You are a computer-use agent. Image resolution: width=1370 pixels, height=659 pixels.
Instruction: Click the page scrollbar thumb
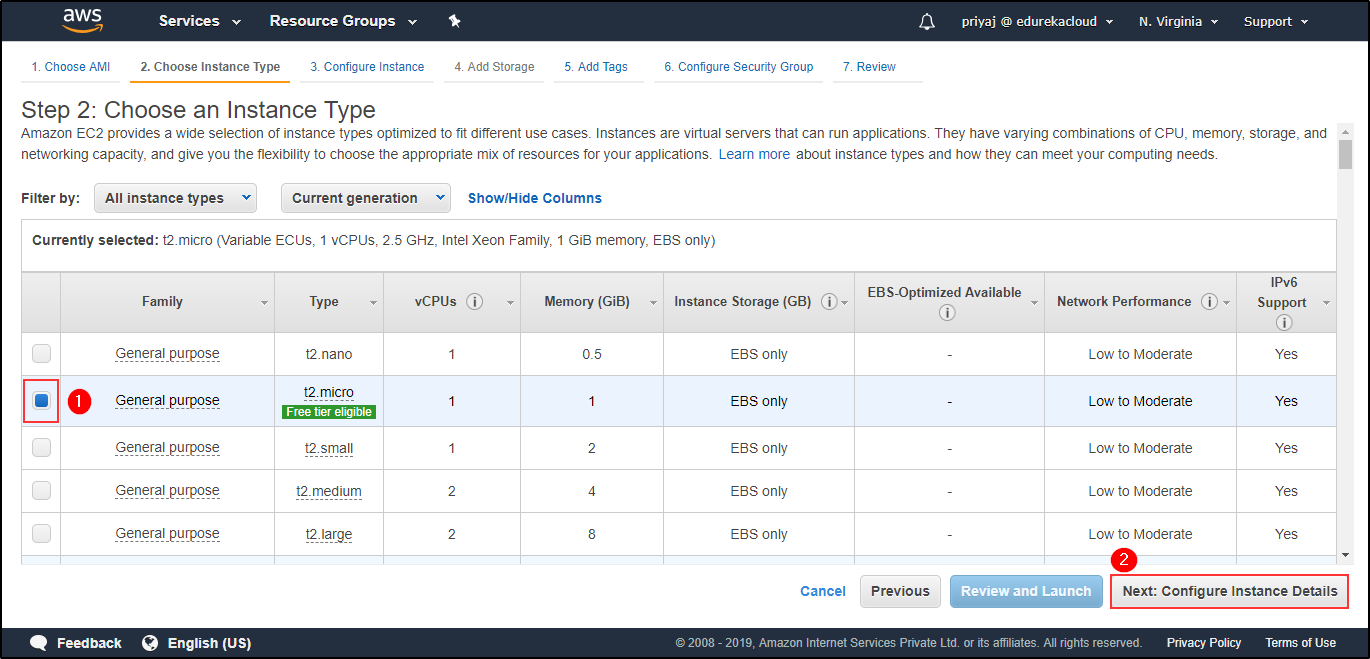coord(1345,155)
